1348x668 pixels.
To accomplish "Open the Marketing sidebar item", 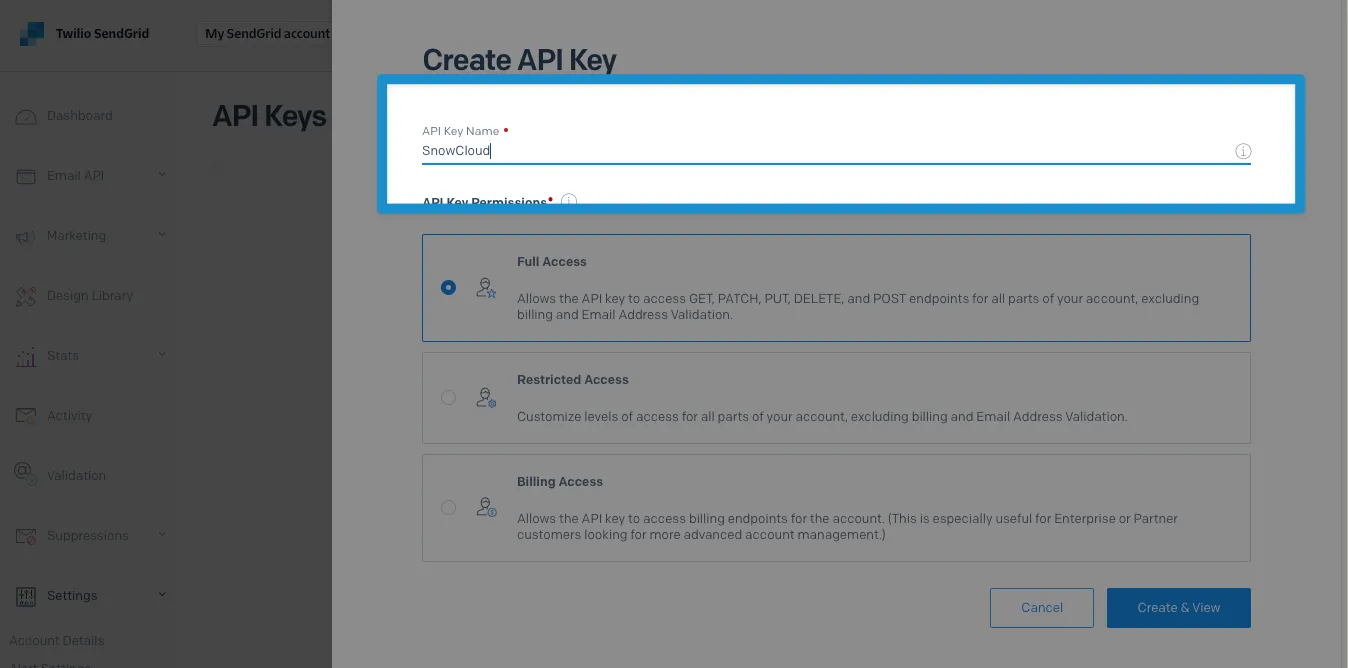I will (76, 236).
